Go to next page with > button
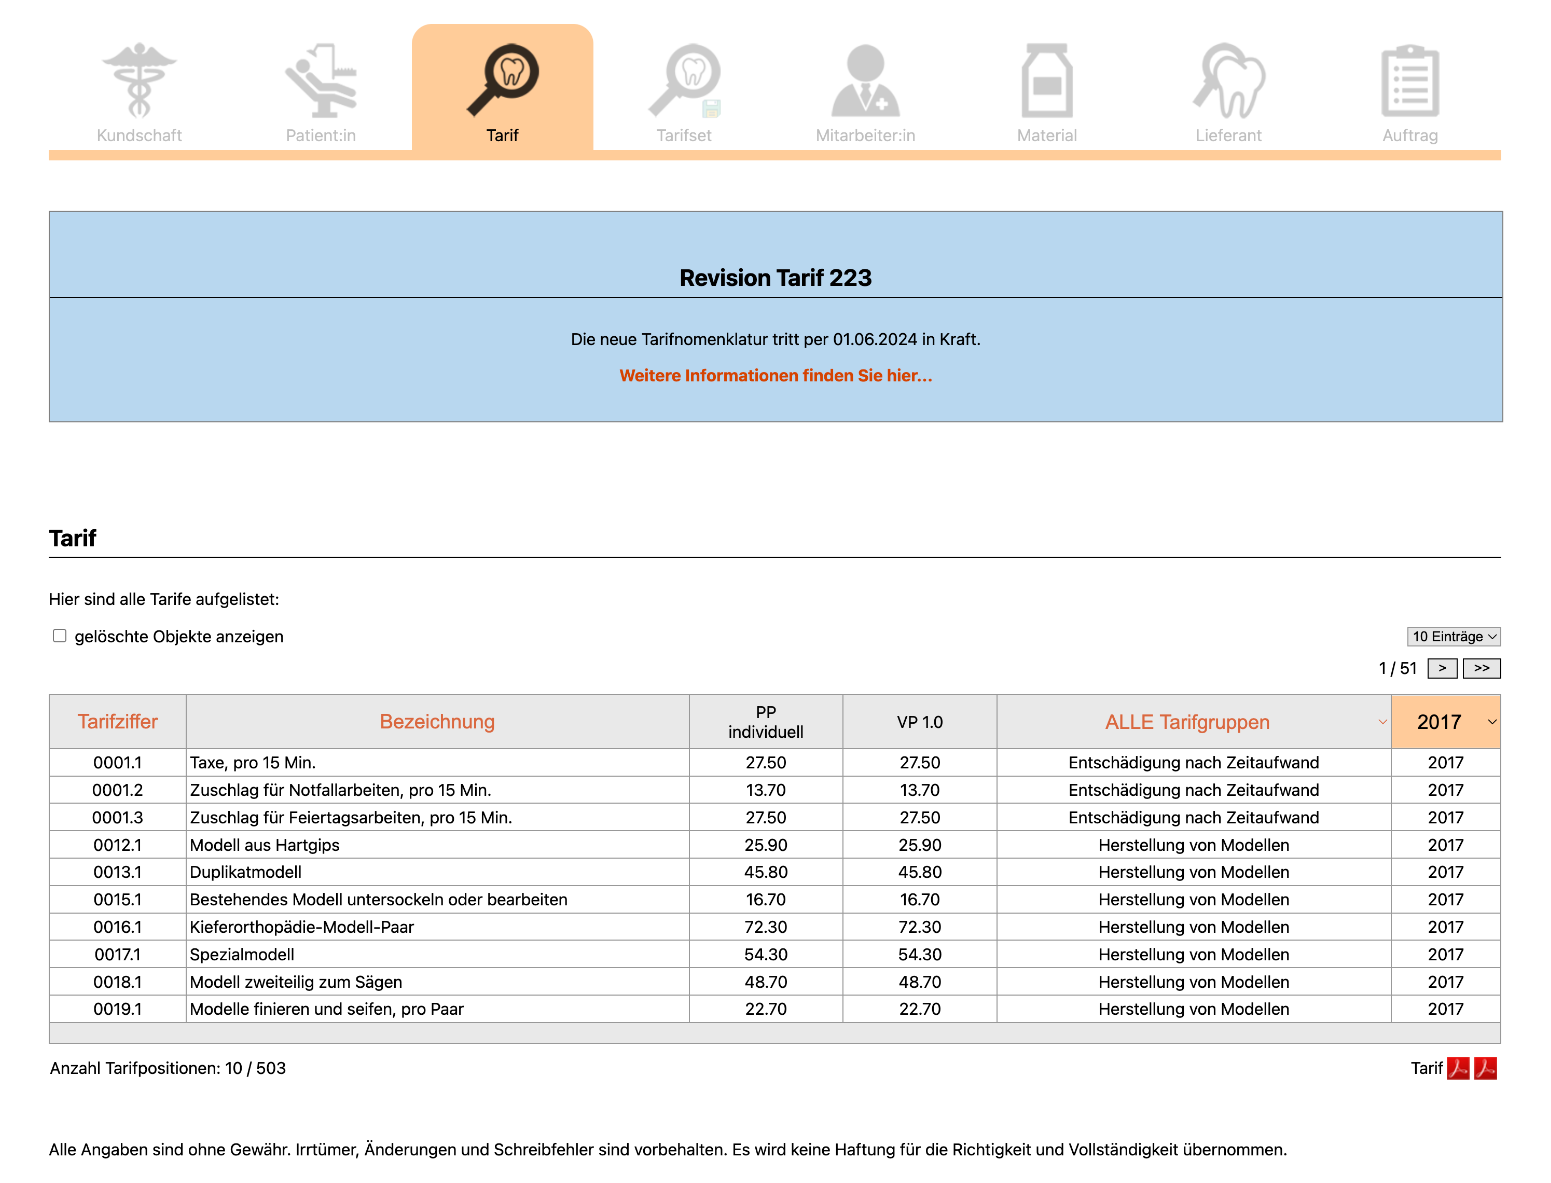Screen dimensions: 1551x1183 point(1442,668)
